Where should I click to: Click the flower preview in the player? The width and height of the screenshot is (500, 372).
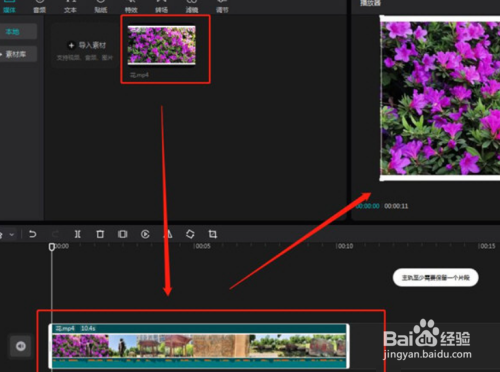(440, 98)
